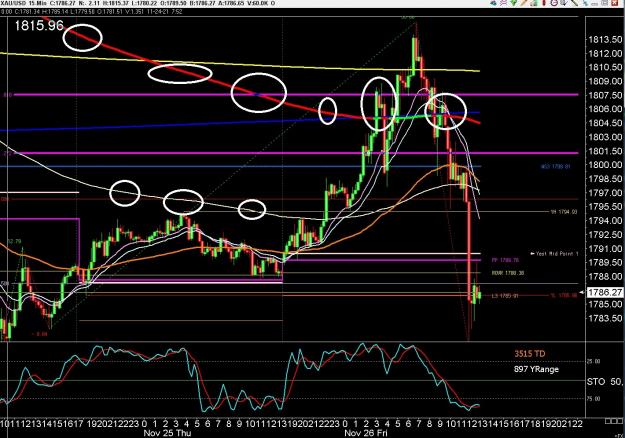Click the 1813.50 price axis label
Screen dimensions: 625x438
pyautogui.click(x=605, y=39)
